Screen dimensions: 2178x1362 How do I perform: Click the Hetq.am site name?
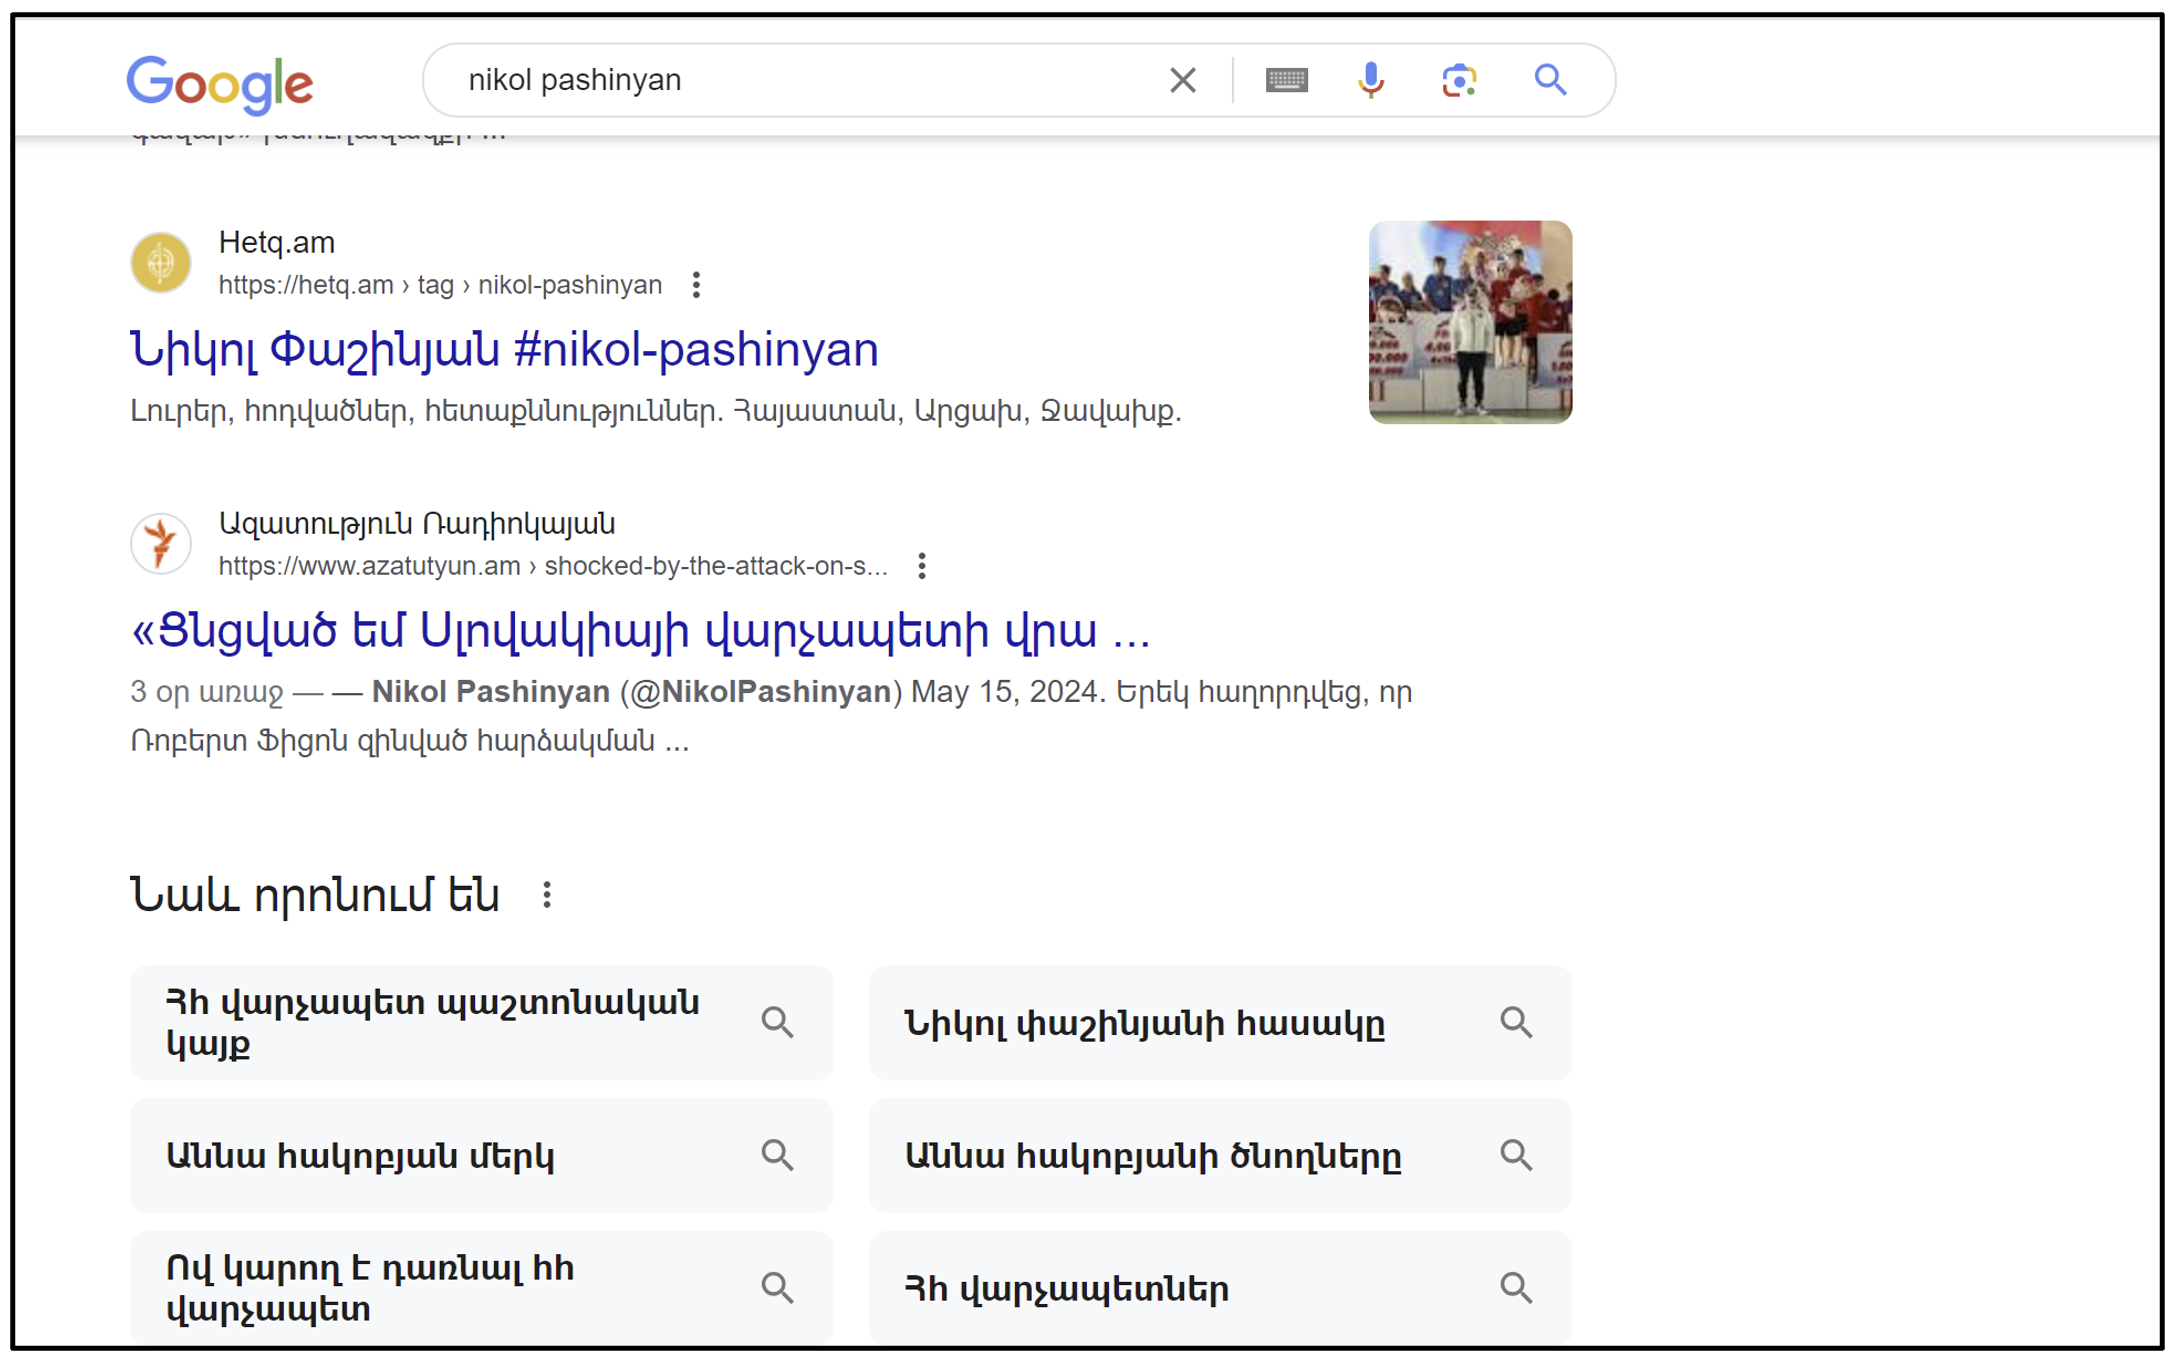[277, 242]
